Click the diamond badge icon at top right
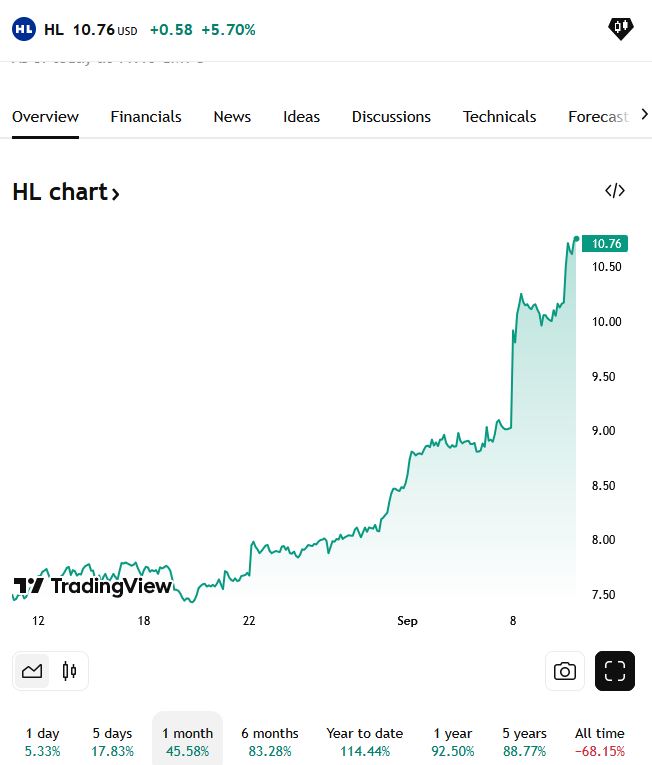The image size is (652, 765). (620, 29)
